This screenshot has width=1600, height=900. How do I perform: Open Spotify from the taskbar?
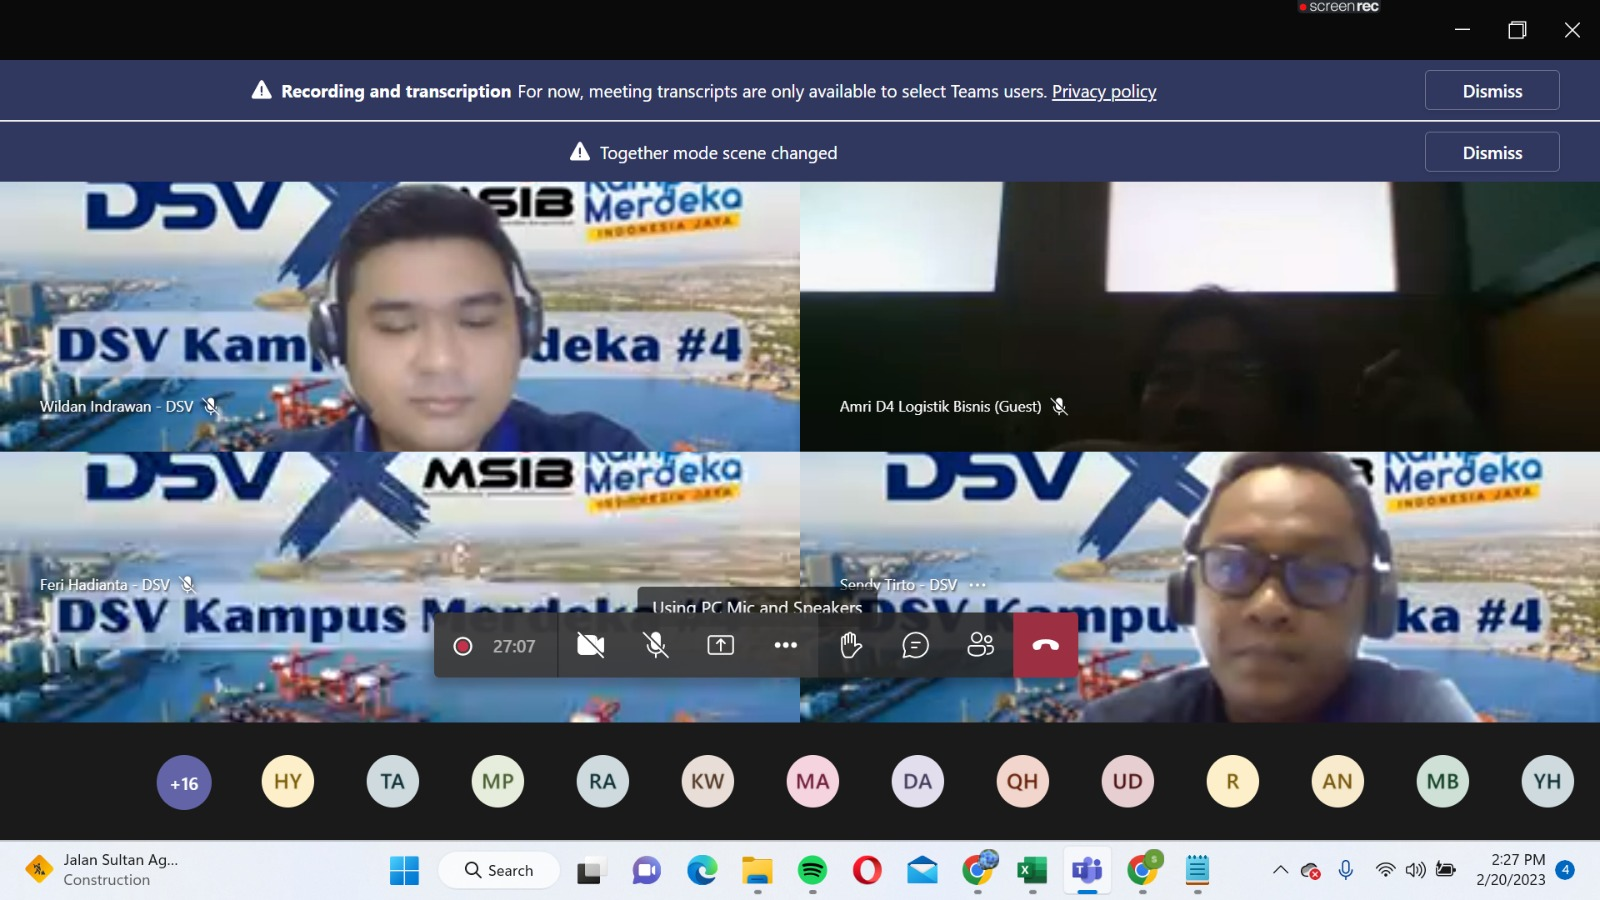click(812, 871)
